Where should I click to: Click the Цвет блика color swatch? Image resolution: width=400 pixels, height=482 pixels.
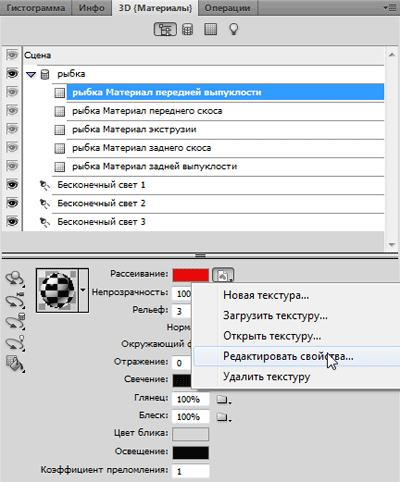point(191,434)
